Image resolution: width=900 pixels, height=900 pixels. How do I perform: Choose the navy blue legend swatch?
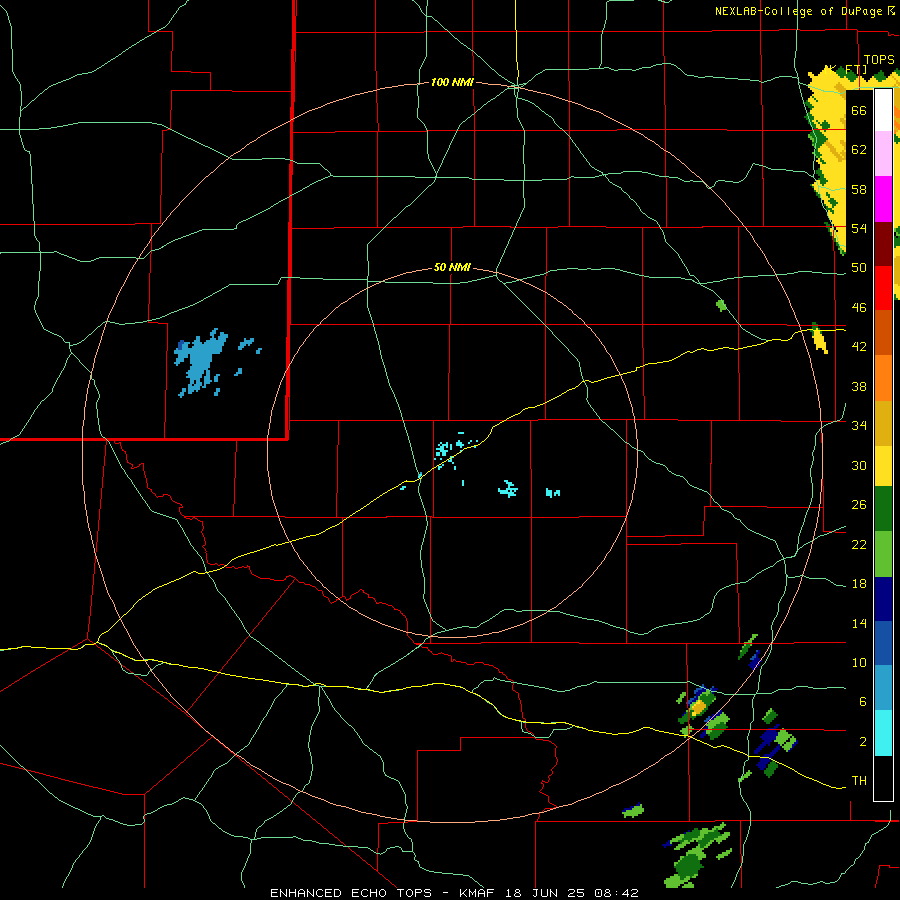point(883,599)
